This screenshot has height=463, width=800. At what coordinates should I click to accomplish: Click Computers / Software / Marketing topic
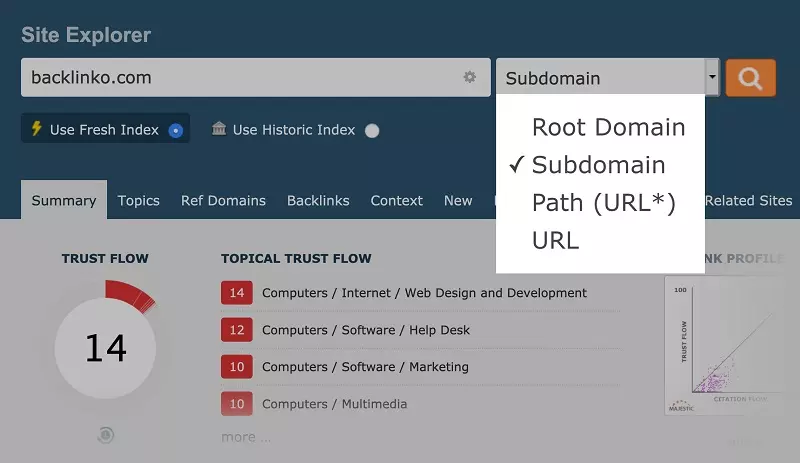coord(365,367)
